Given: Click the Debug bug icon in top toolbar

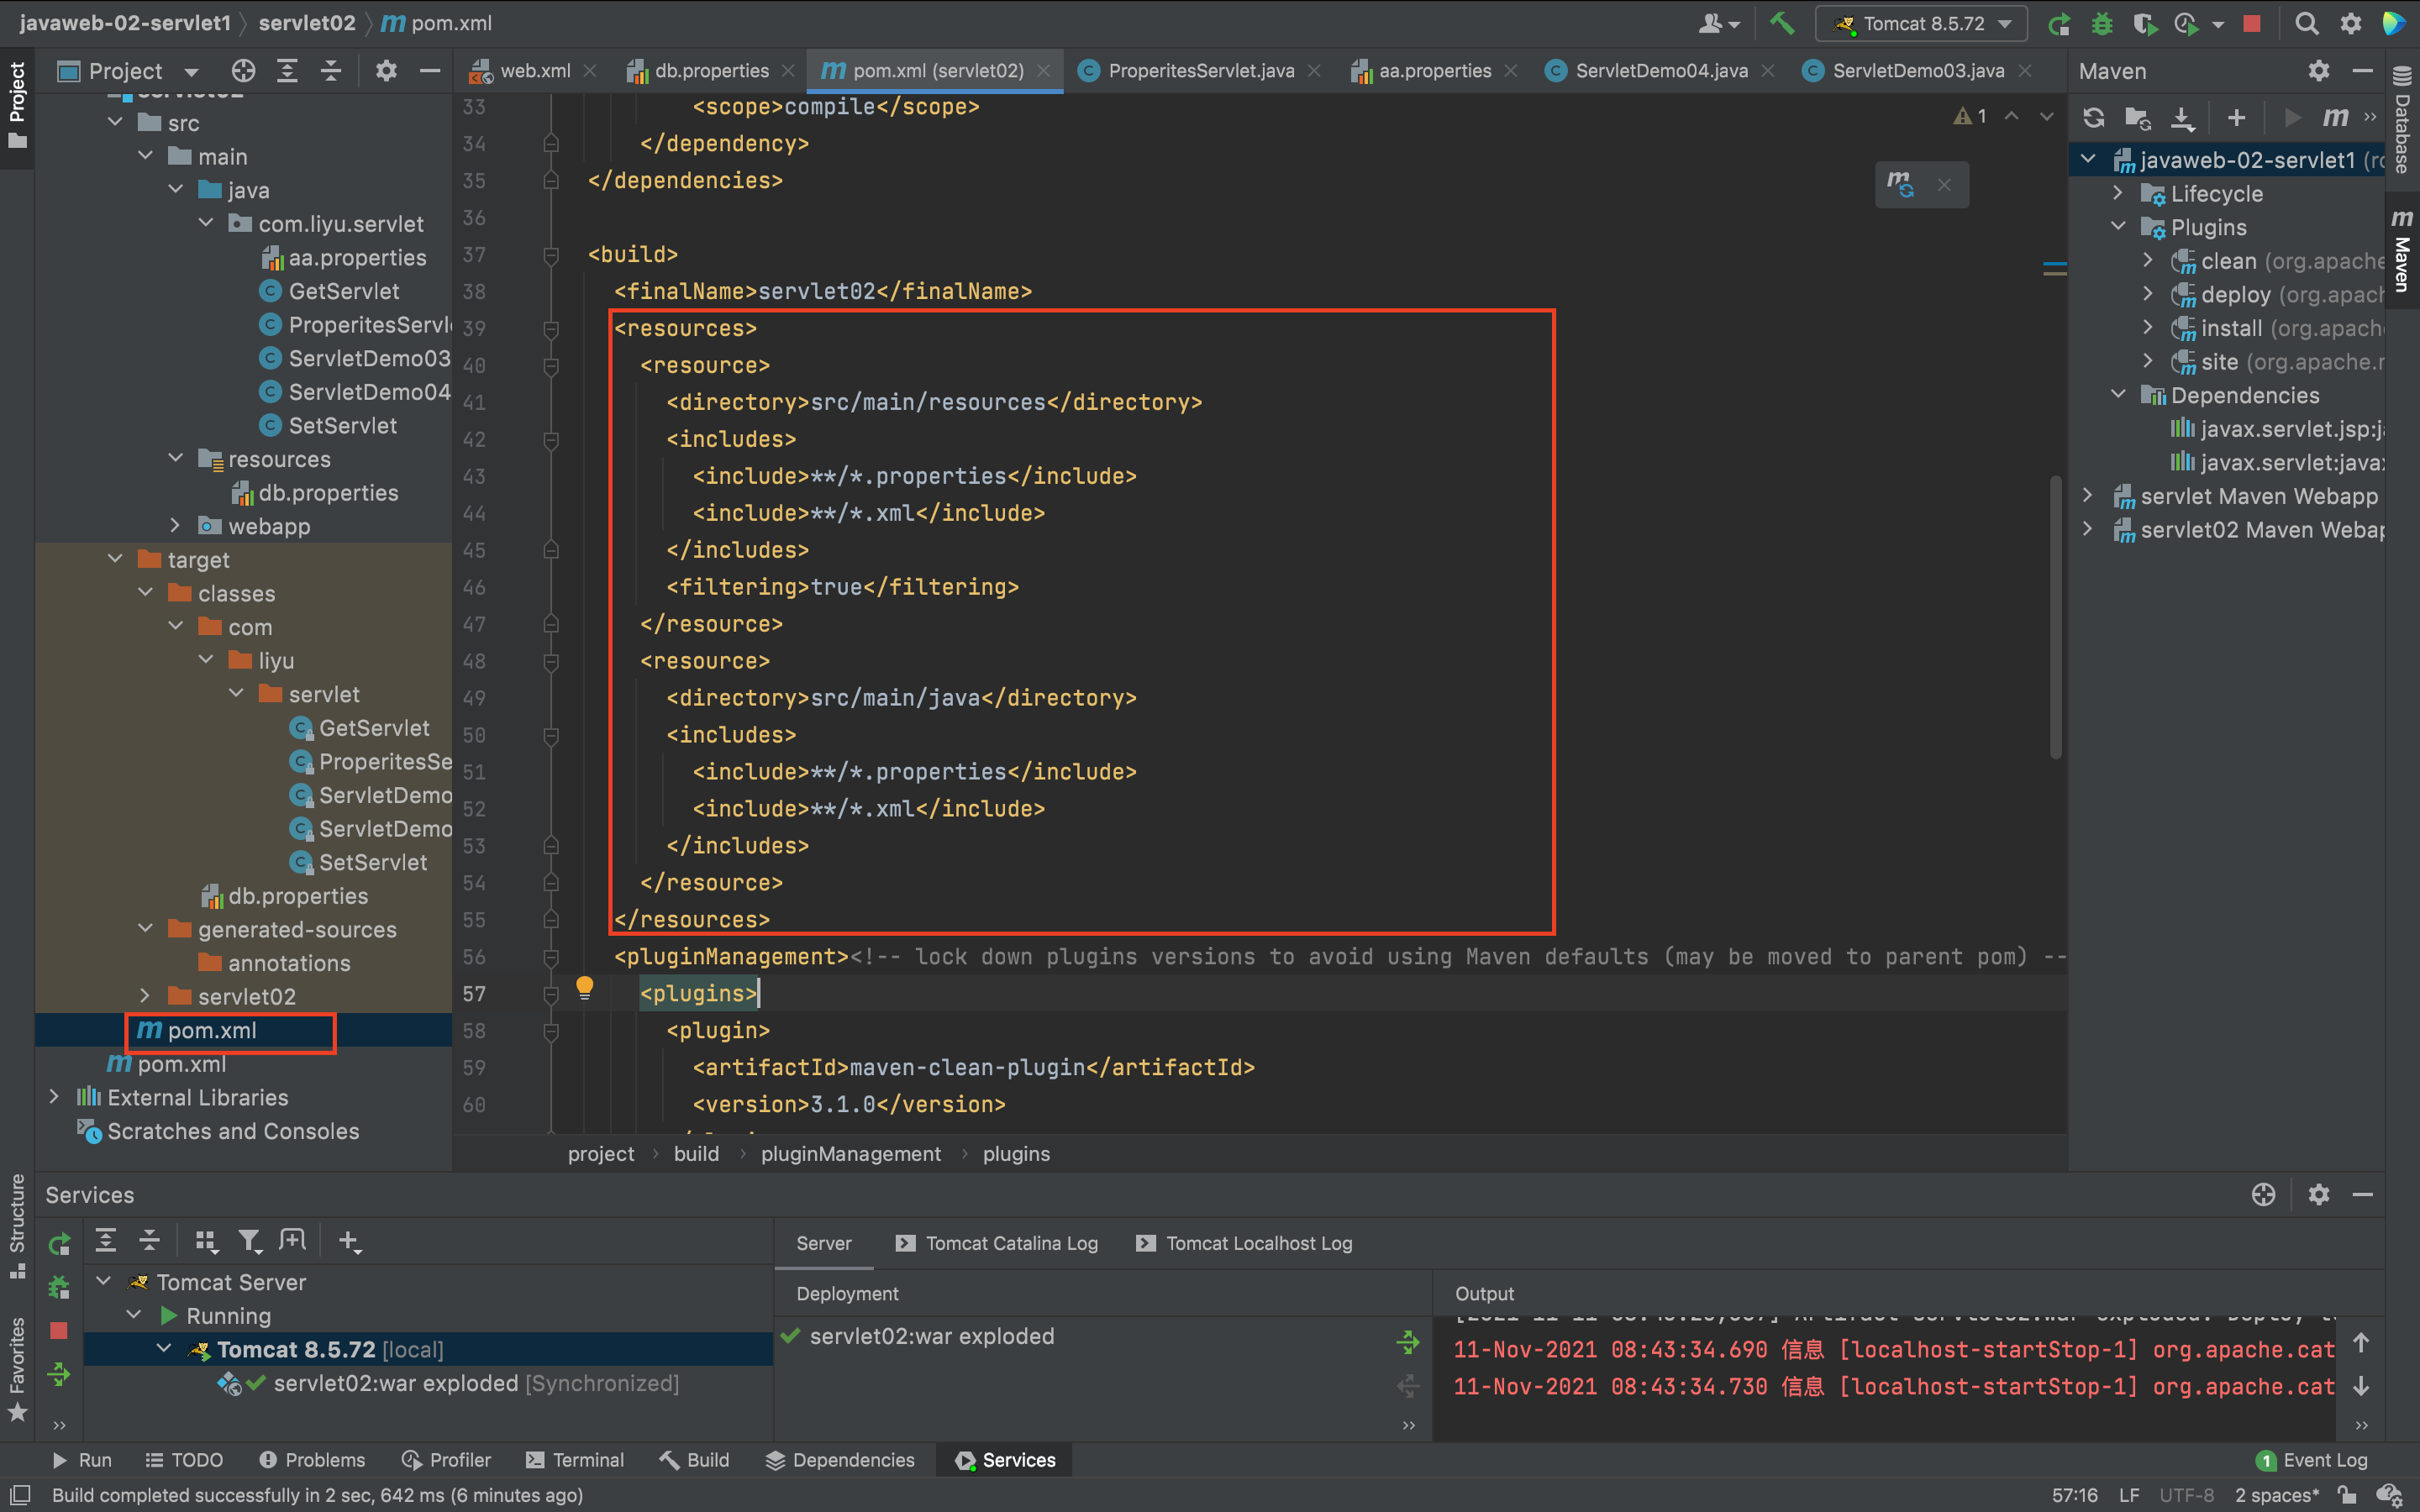Looking at the screenshot, I should click(2102, 23).
